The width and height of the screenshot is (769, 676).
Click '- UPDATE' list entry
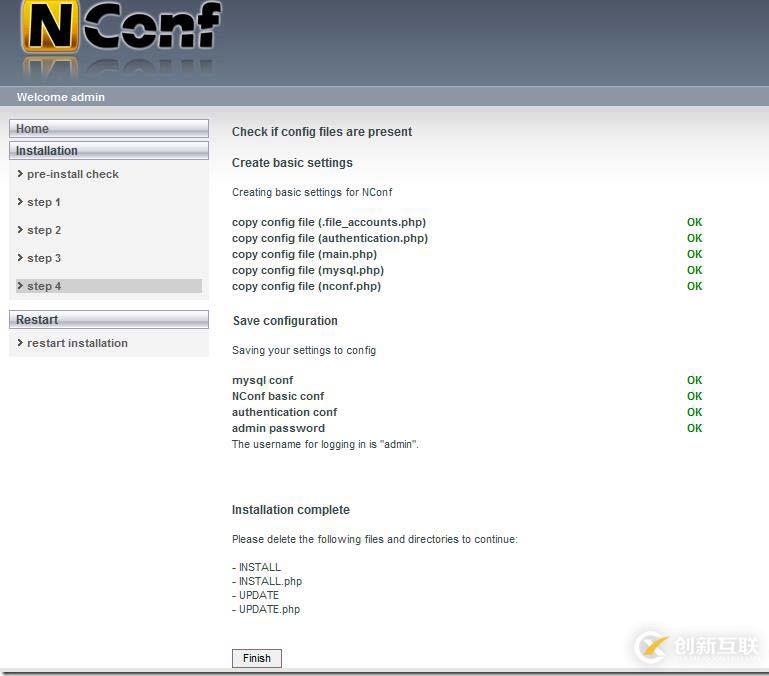pos(256,595)
